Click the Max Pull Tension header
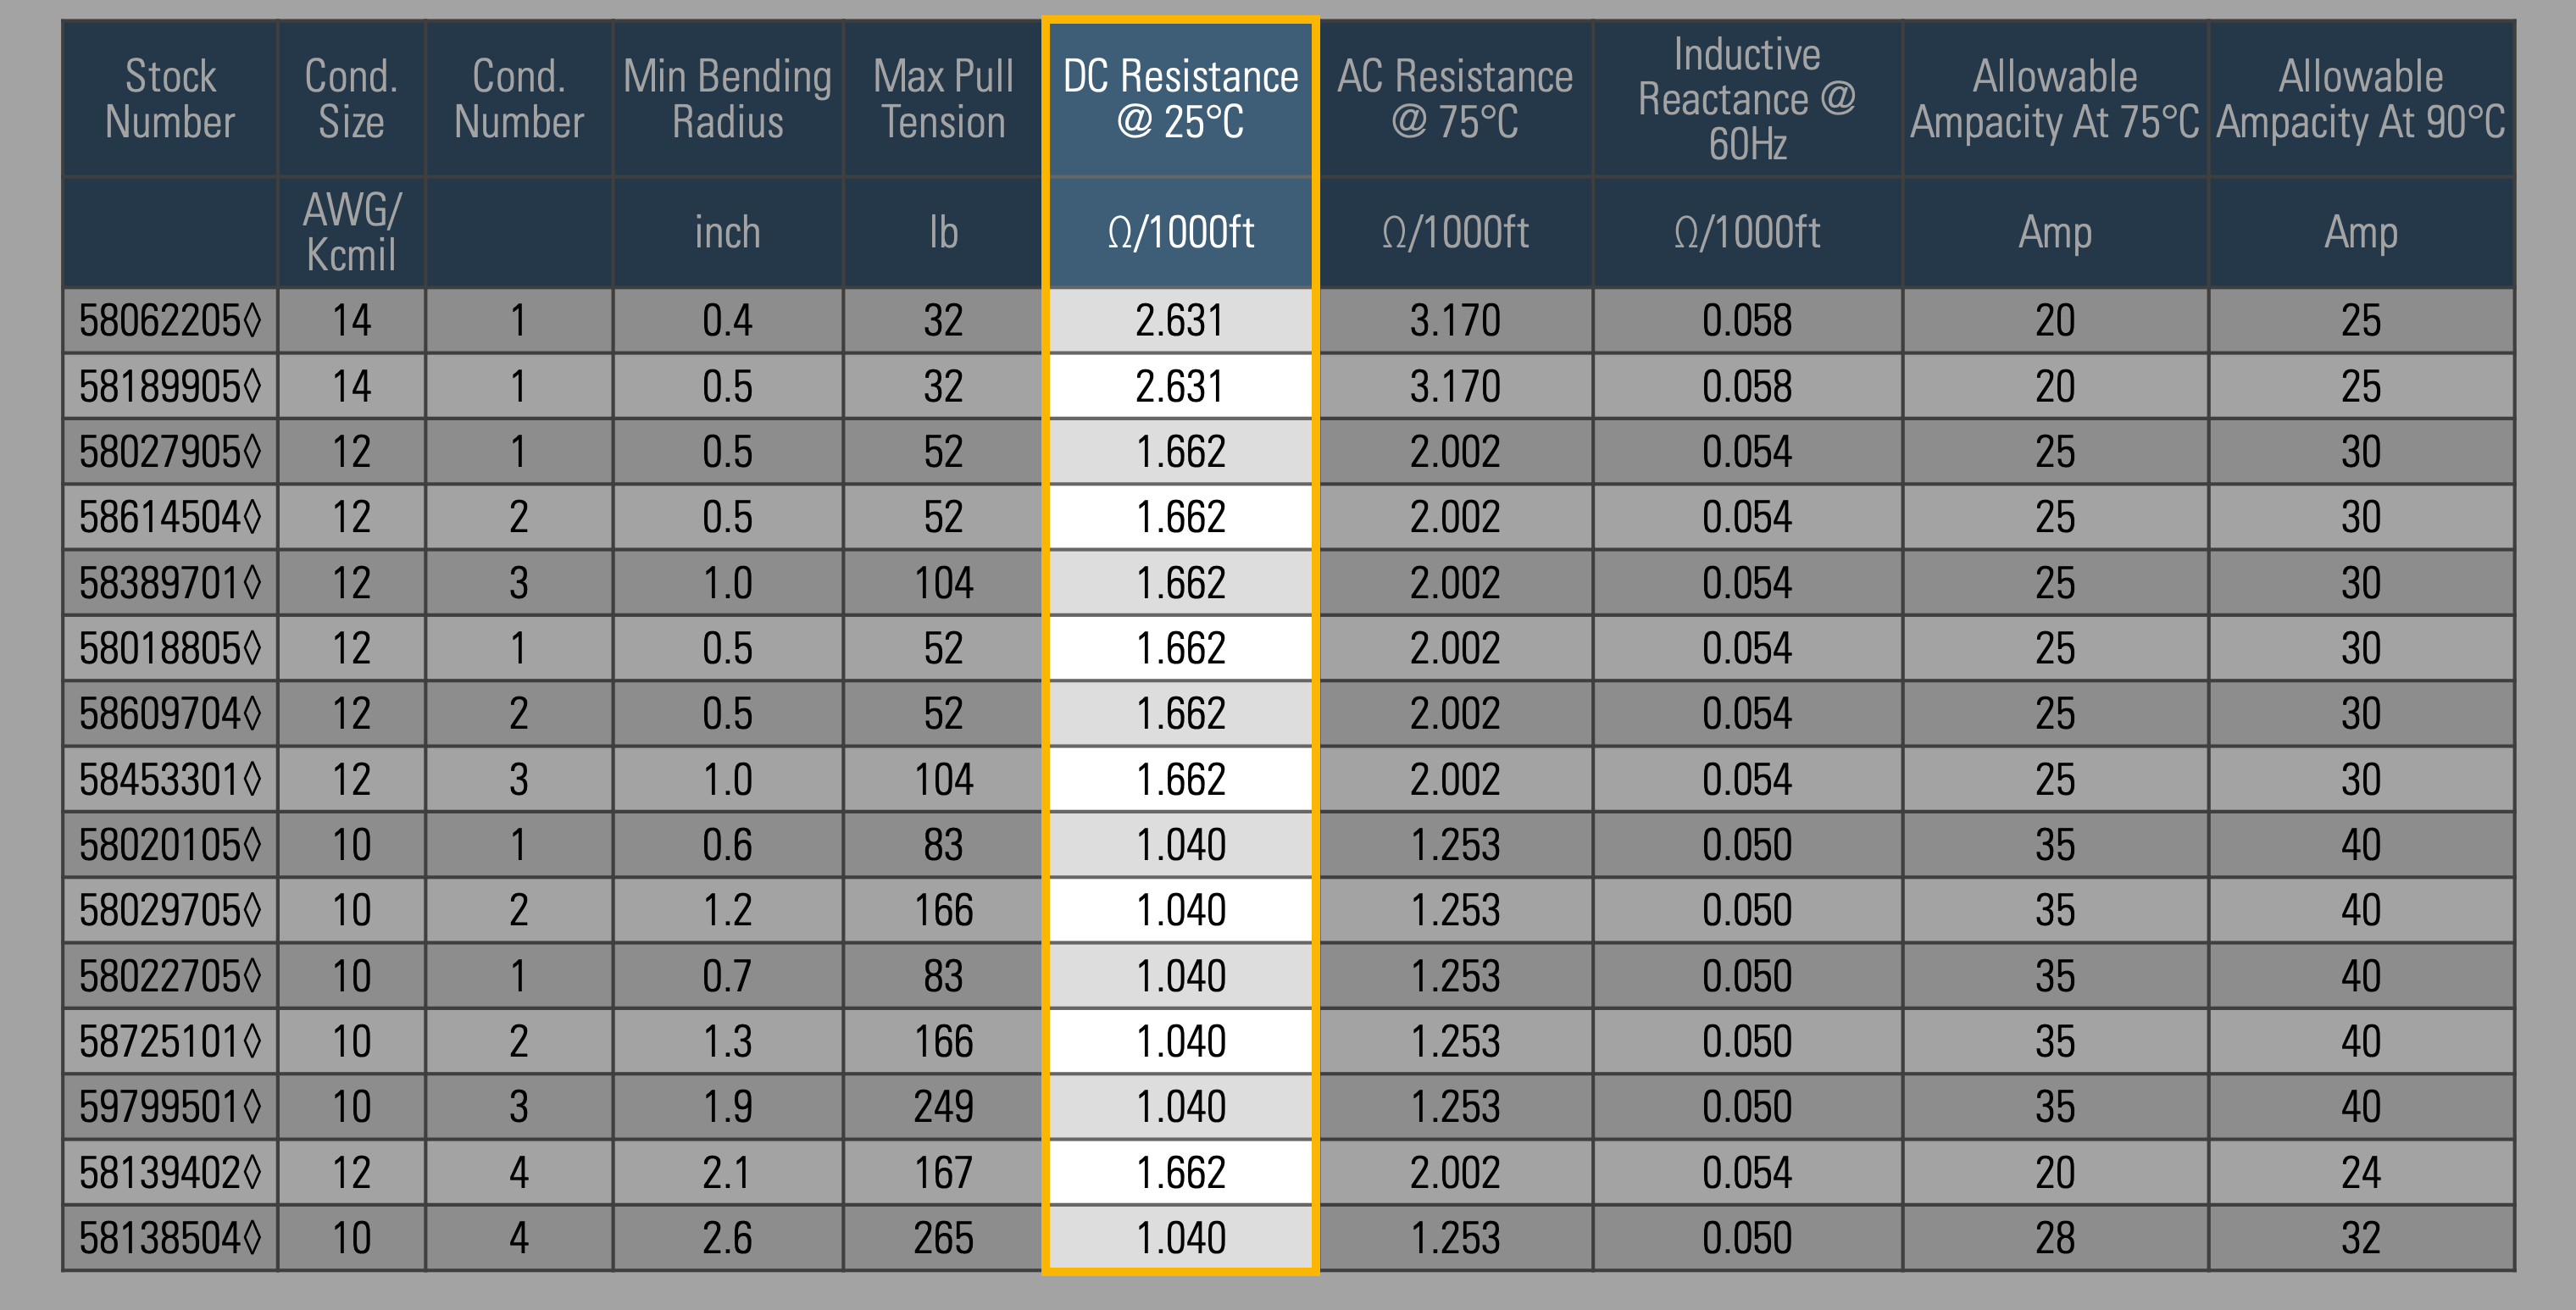This screenshot has height=1310, width=2576. (943, 99)
